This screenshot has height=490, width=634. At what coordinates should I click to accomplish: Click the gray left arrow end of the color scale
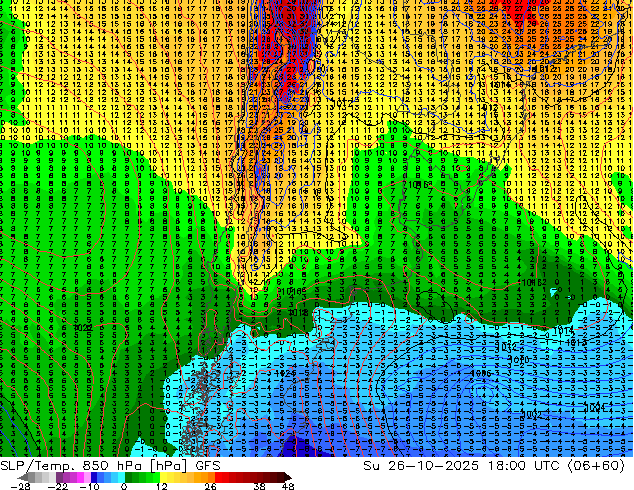tap(23, 477)
